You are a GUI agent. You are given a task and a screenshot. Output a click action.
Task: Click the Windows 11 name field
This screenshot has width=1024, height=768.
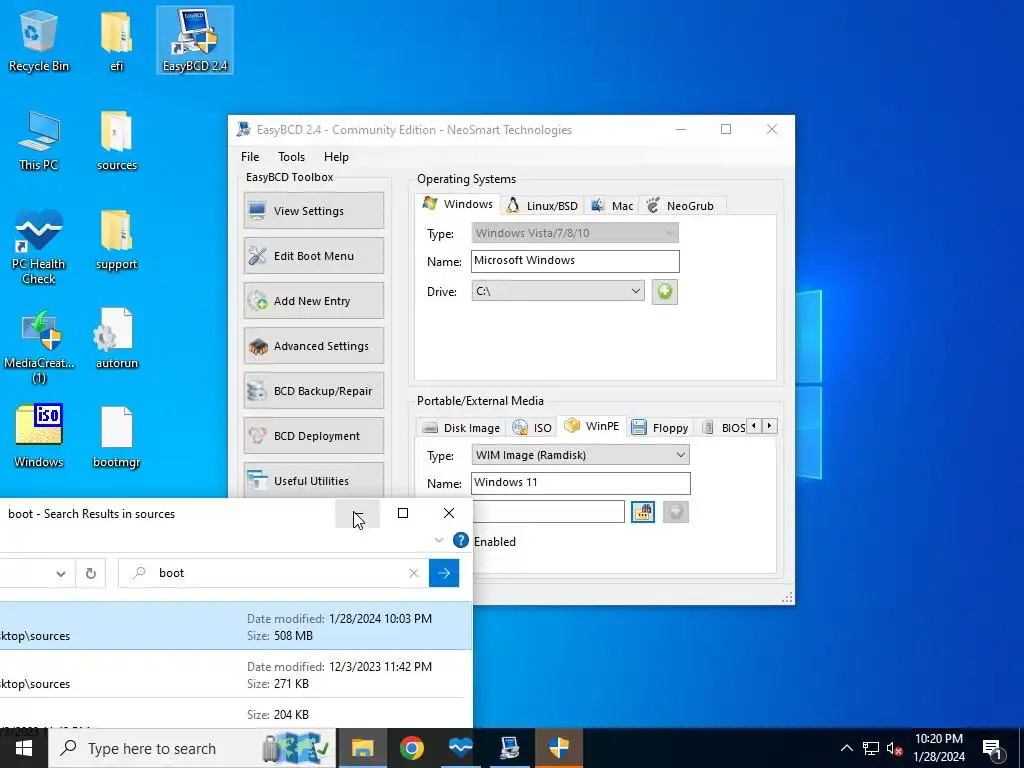pos(581,483)
